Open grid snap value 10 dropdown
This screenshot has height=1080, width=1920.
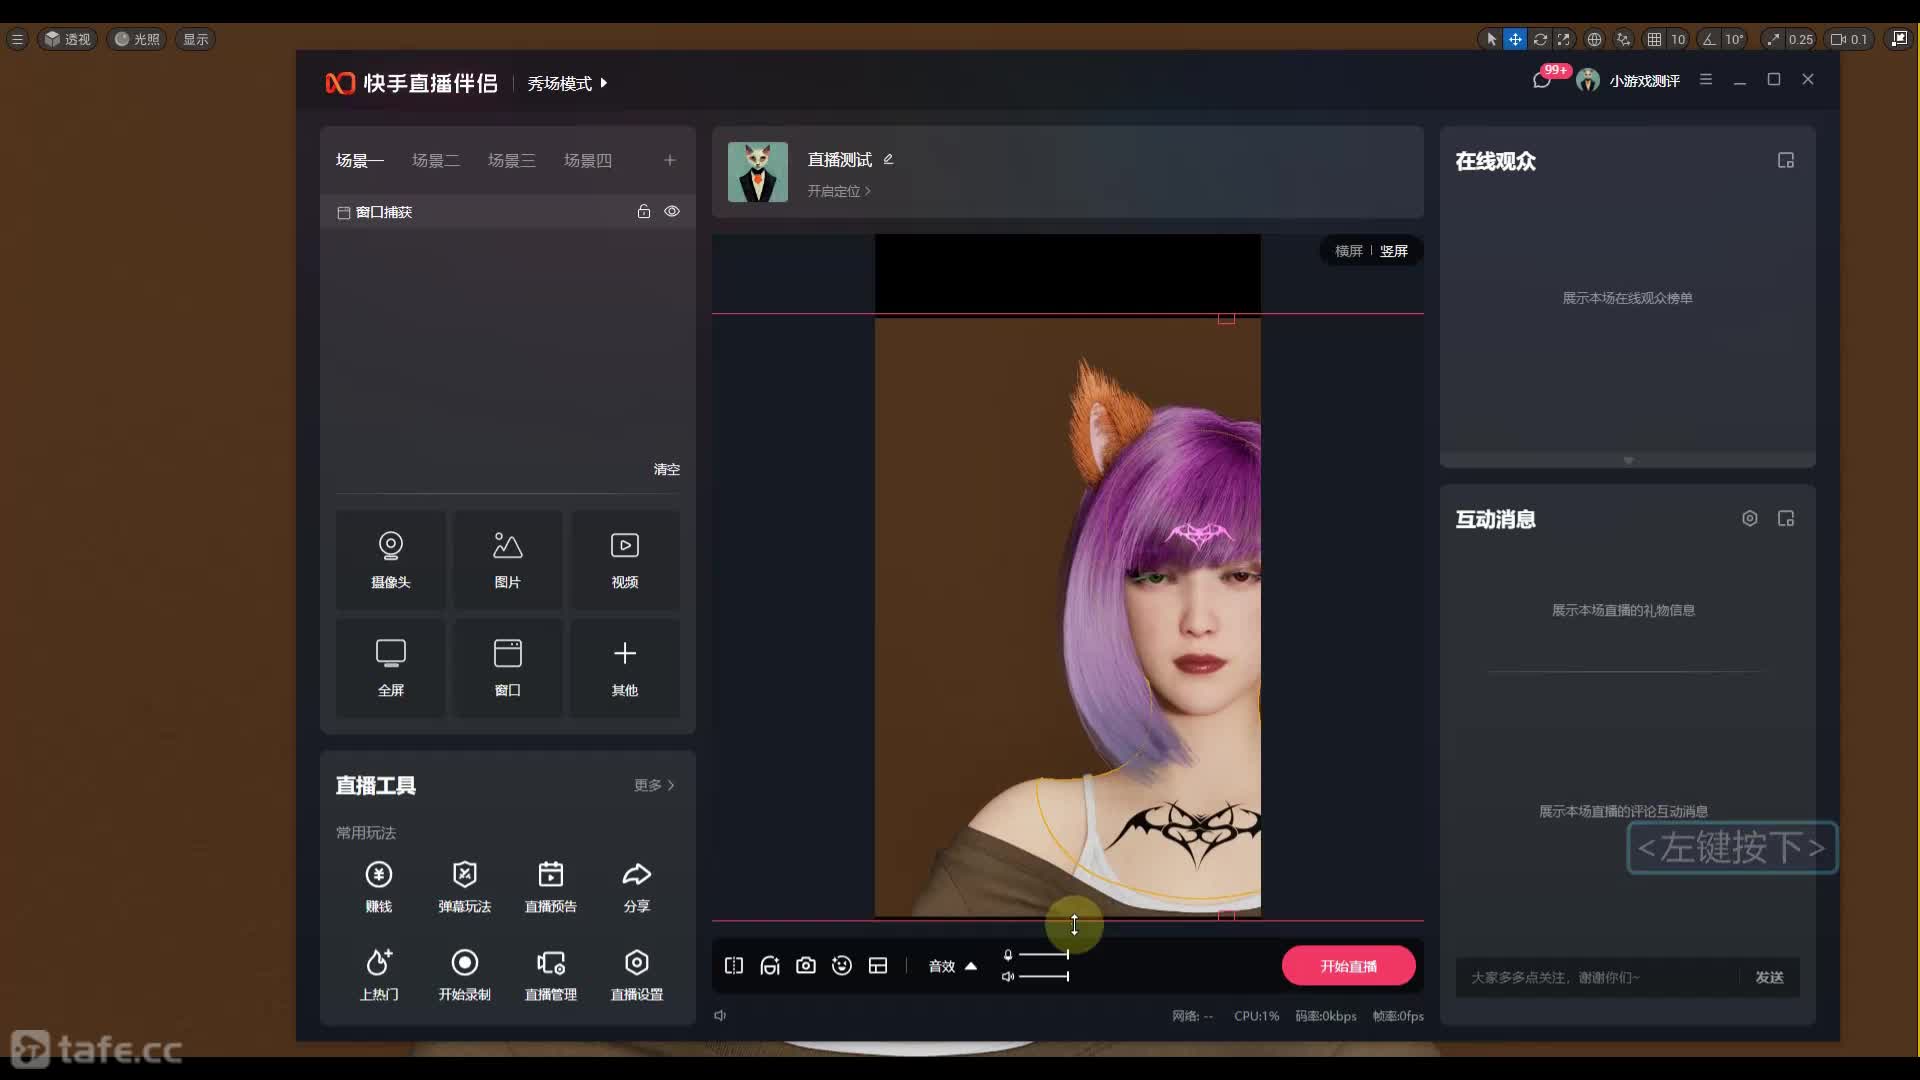1678,39
